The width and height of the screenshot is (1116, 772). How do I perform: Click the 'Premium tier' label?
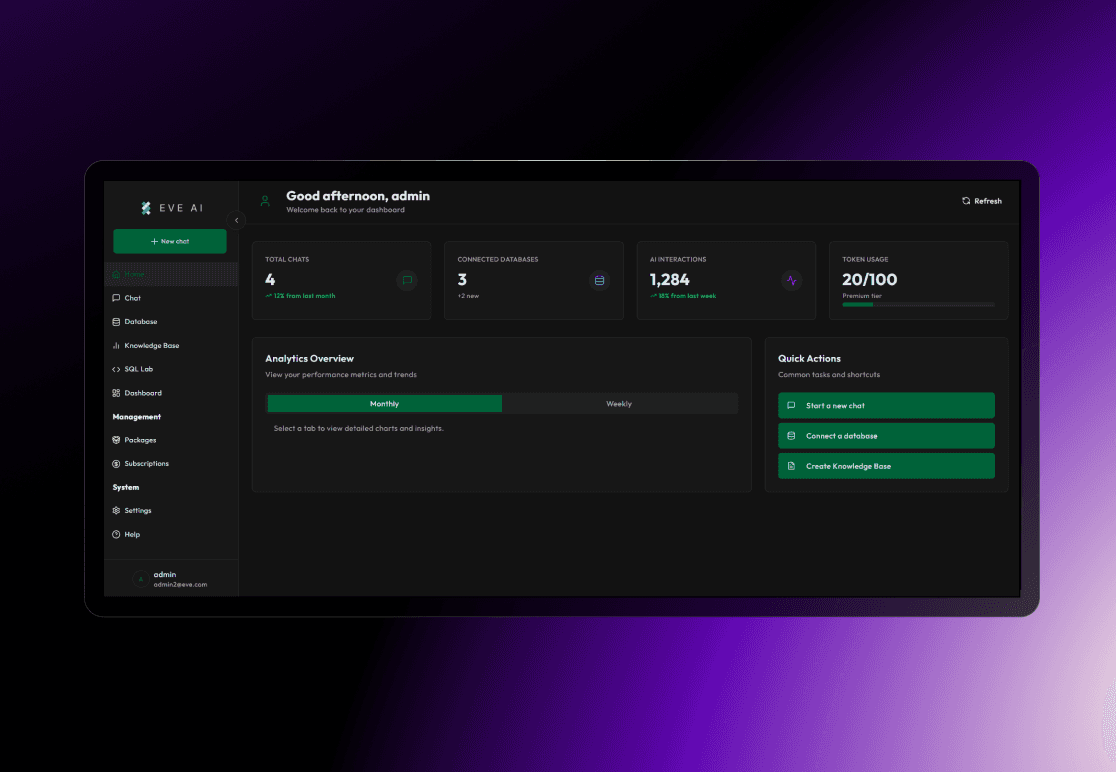[x=862, y=296]
